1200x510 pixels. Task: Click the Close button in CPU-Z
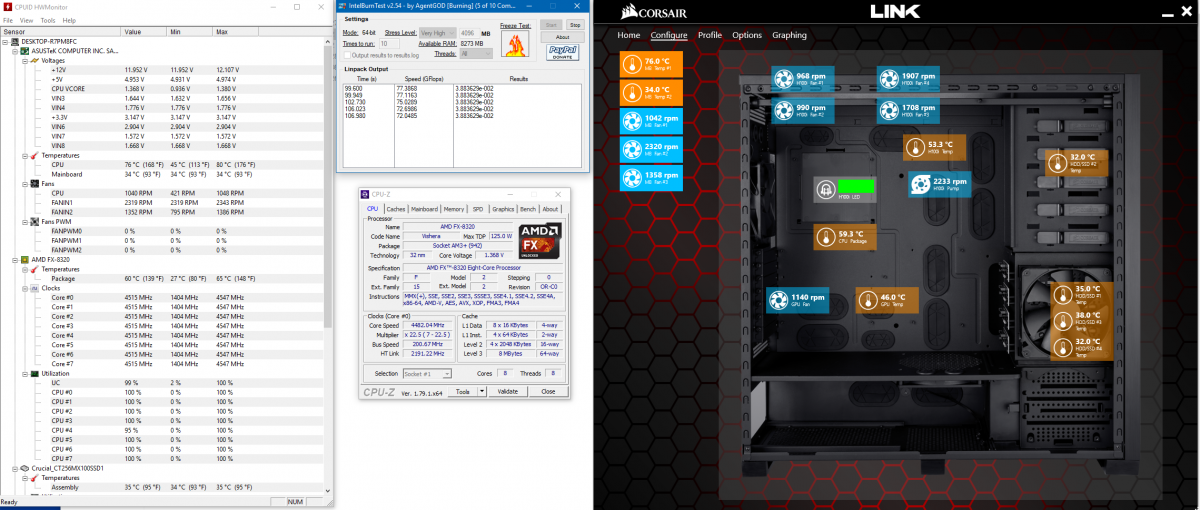point(549,392)
